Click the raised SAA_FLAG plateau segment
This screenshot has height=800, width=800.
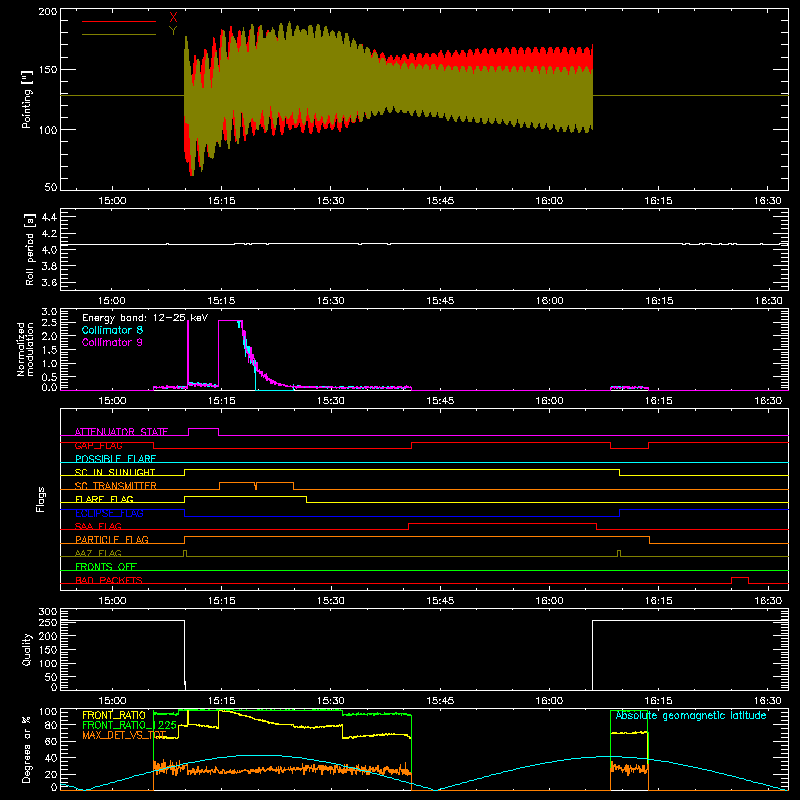(x=503, y=523)
